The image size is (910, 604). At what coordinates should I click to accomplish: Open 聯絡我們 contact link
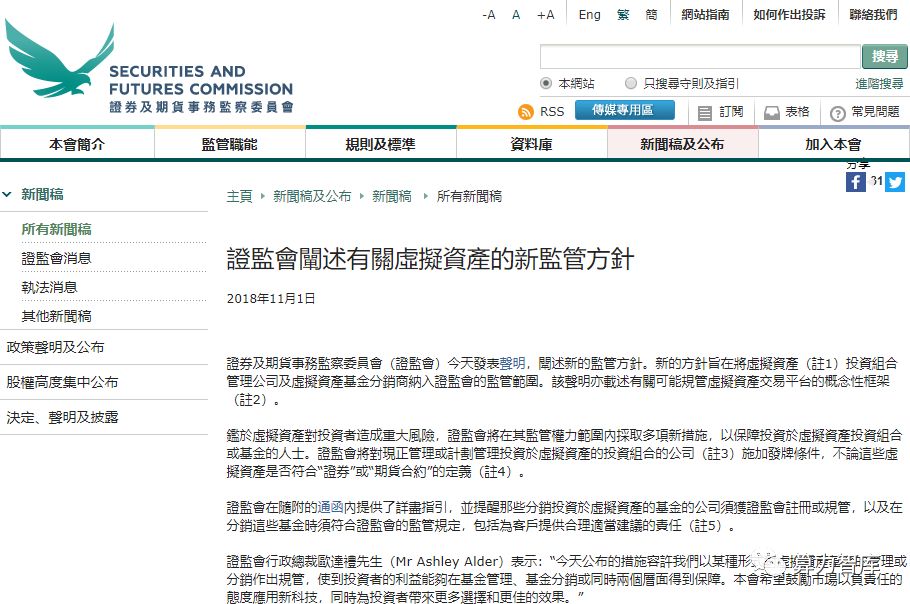[873, 15]
